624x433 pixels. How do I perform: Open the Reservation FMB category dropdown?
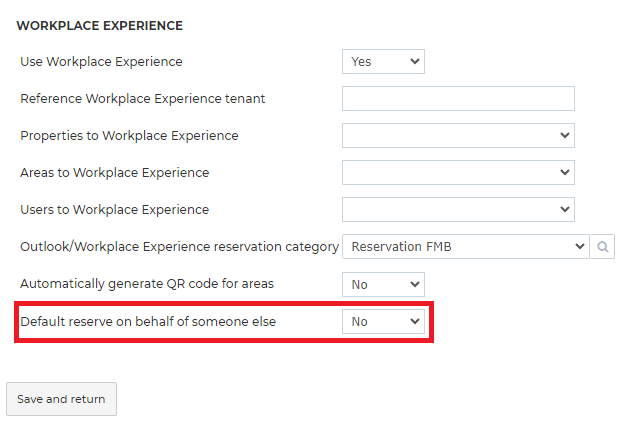466,247
